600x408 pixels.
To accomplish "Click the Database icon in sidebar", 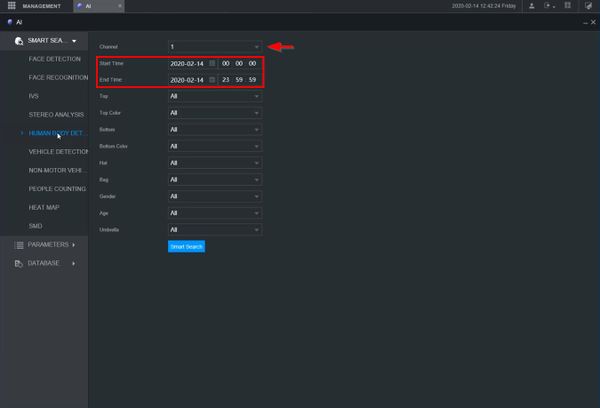I will (18, 263).
